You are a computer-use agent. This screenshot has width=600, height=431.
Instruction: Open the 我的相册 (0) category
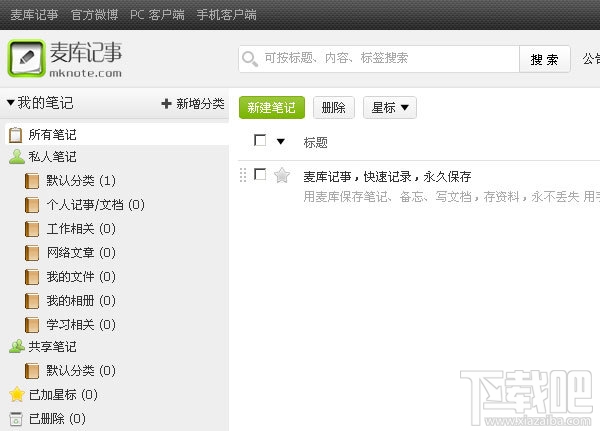tap(81, 301)
